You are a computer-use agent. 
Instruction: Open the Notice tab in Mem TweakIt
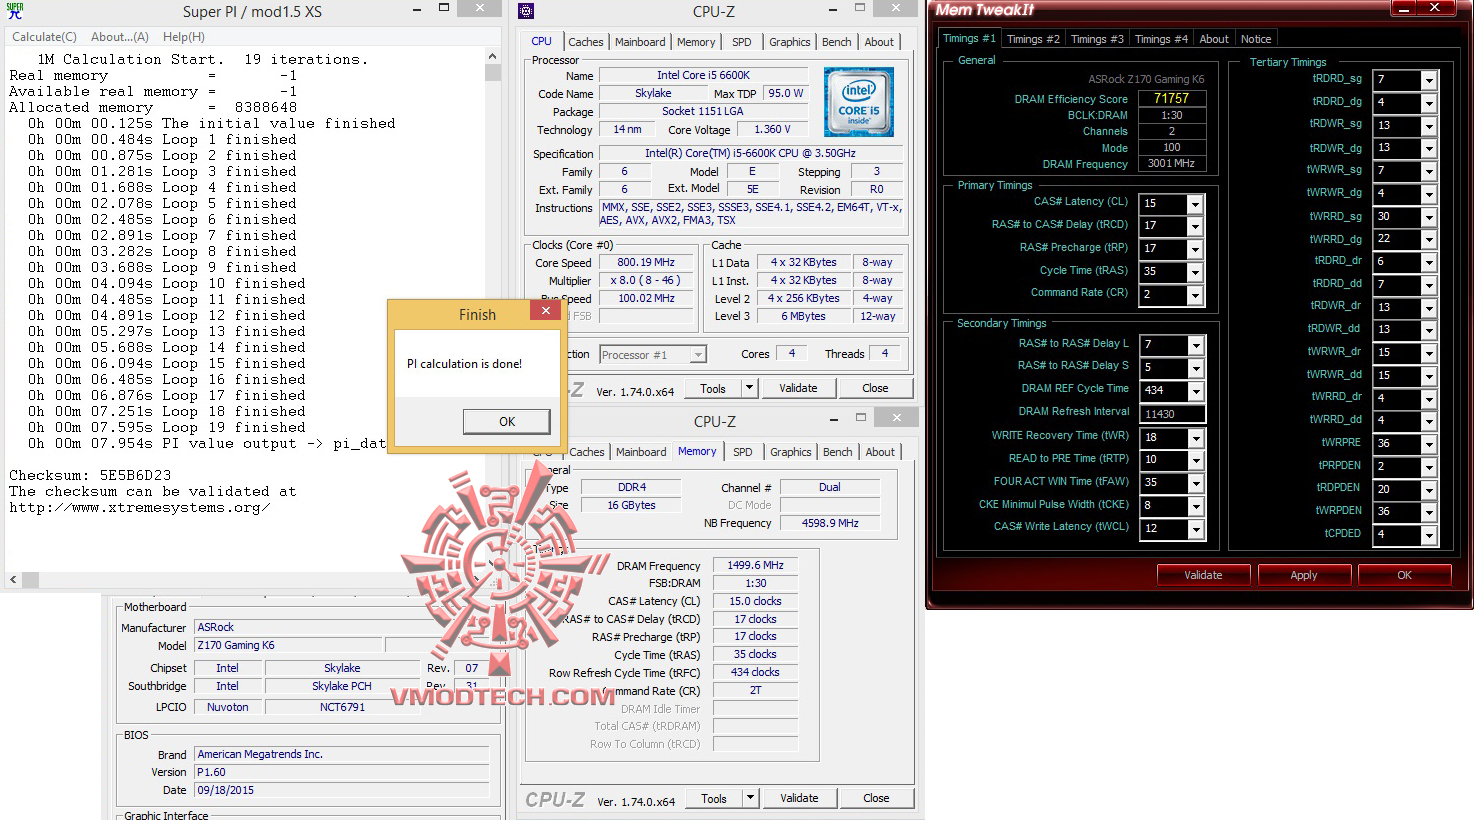1256,39
